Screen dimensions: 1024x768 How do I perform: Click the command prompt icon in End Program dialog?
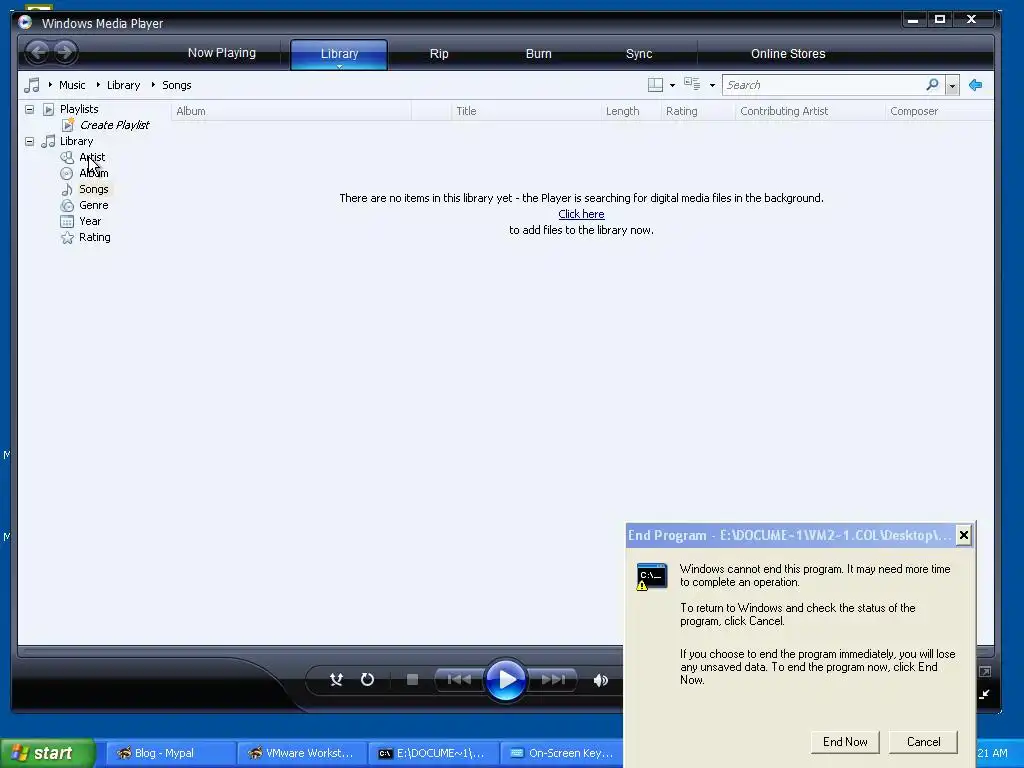click(x=652, y=577)
